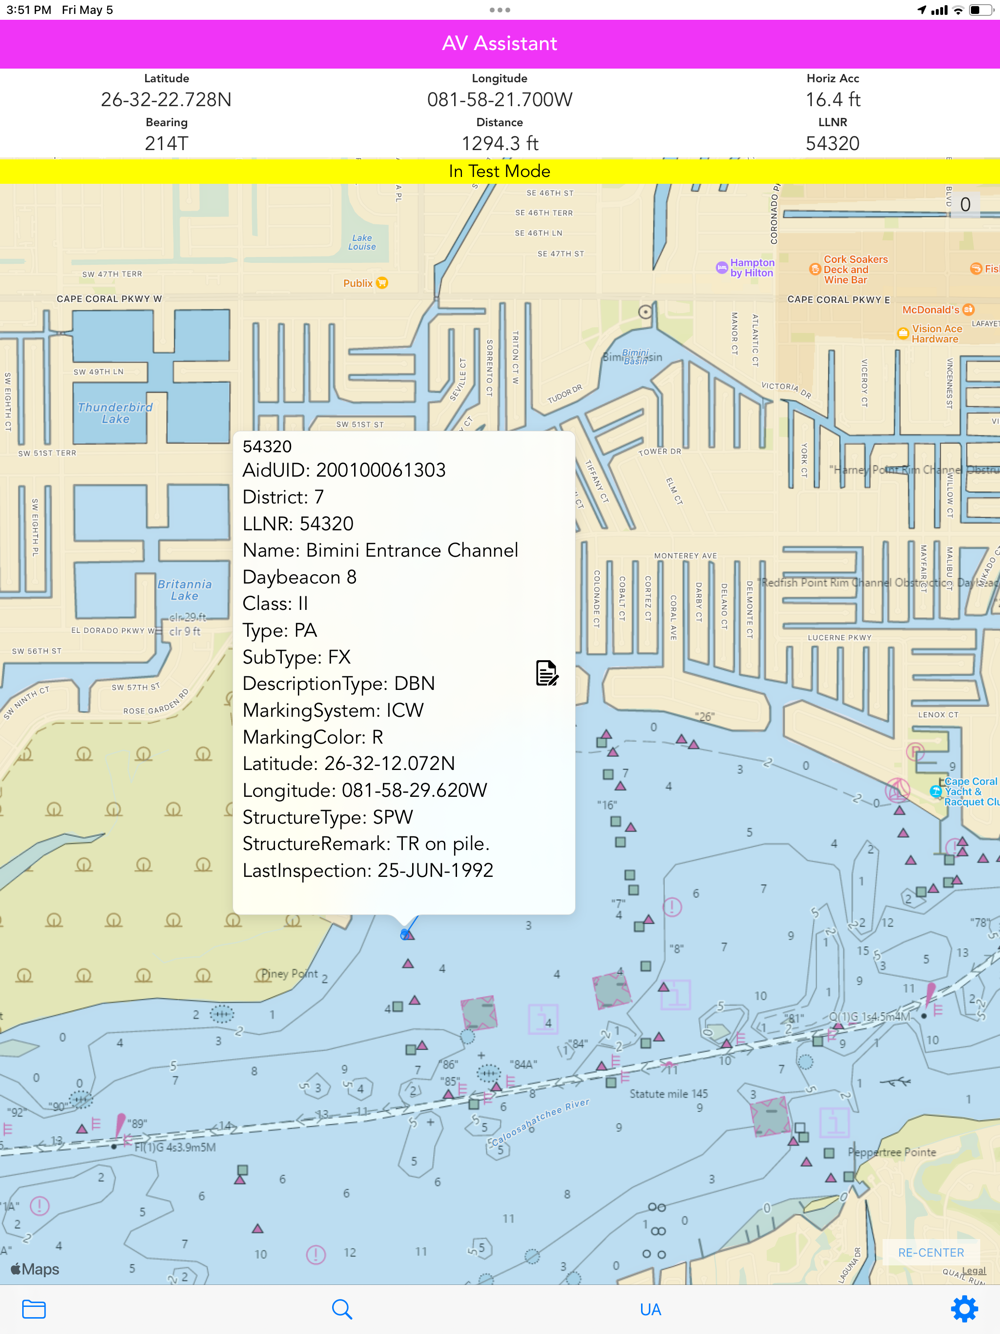The height and width of the screenshot is (1334, 1000).
Task: Tap the Britannia Lake label
Action: coord(184,589)
